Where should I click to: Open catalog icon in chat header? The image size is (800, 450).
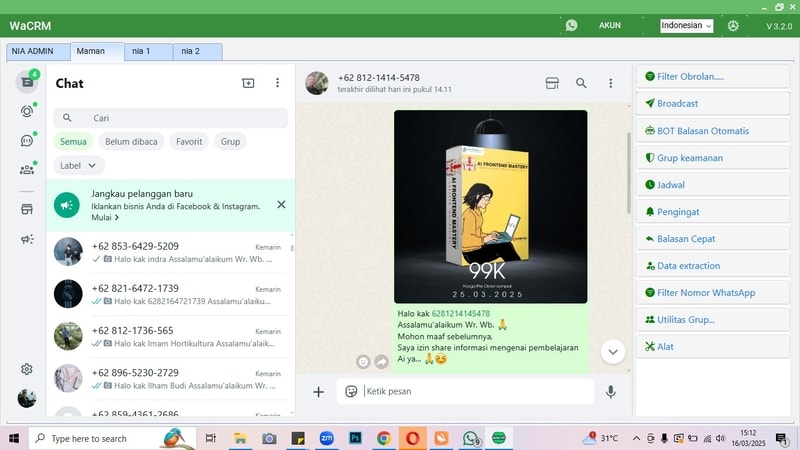coord(552,83)
